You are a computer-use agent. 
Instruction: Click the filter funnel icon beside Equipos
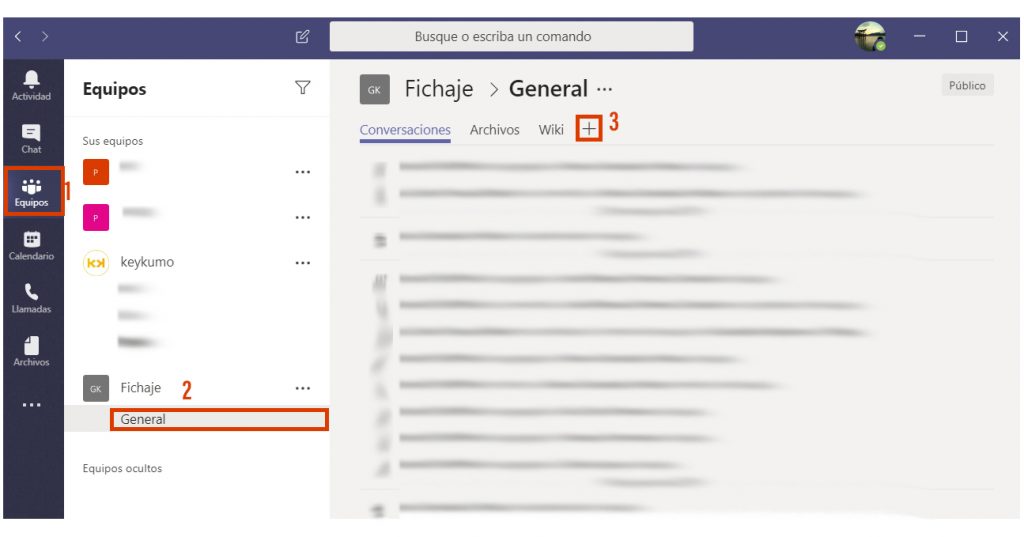[302, 88]
